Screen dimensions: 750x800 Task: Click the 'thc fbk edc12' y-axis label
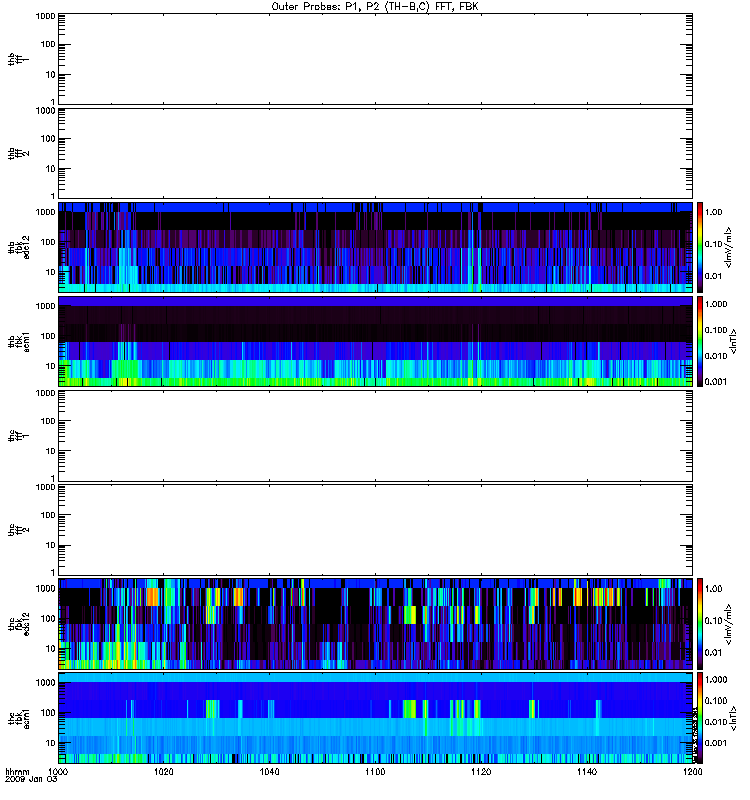coord(19,624)
